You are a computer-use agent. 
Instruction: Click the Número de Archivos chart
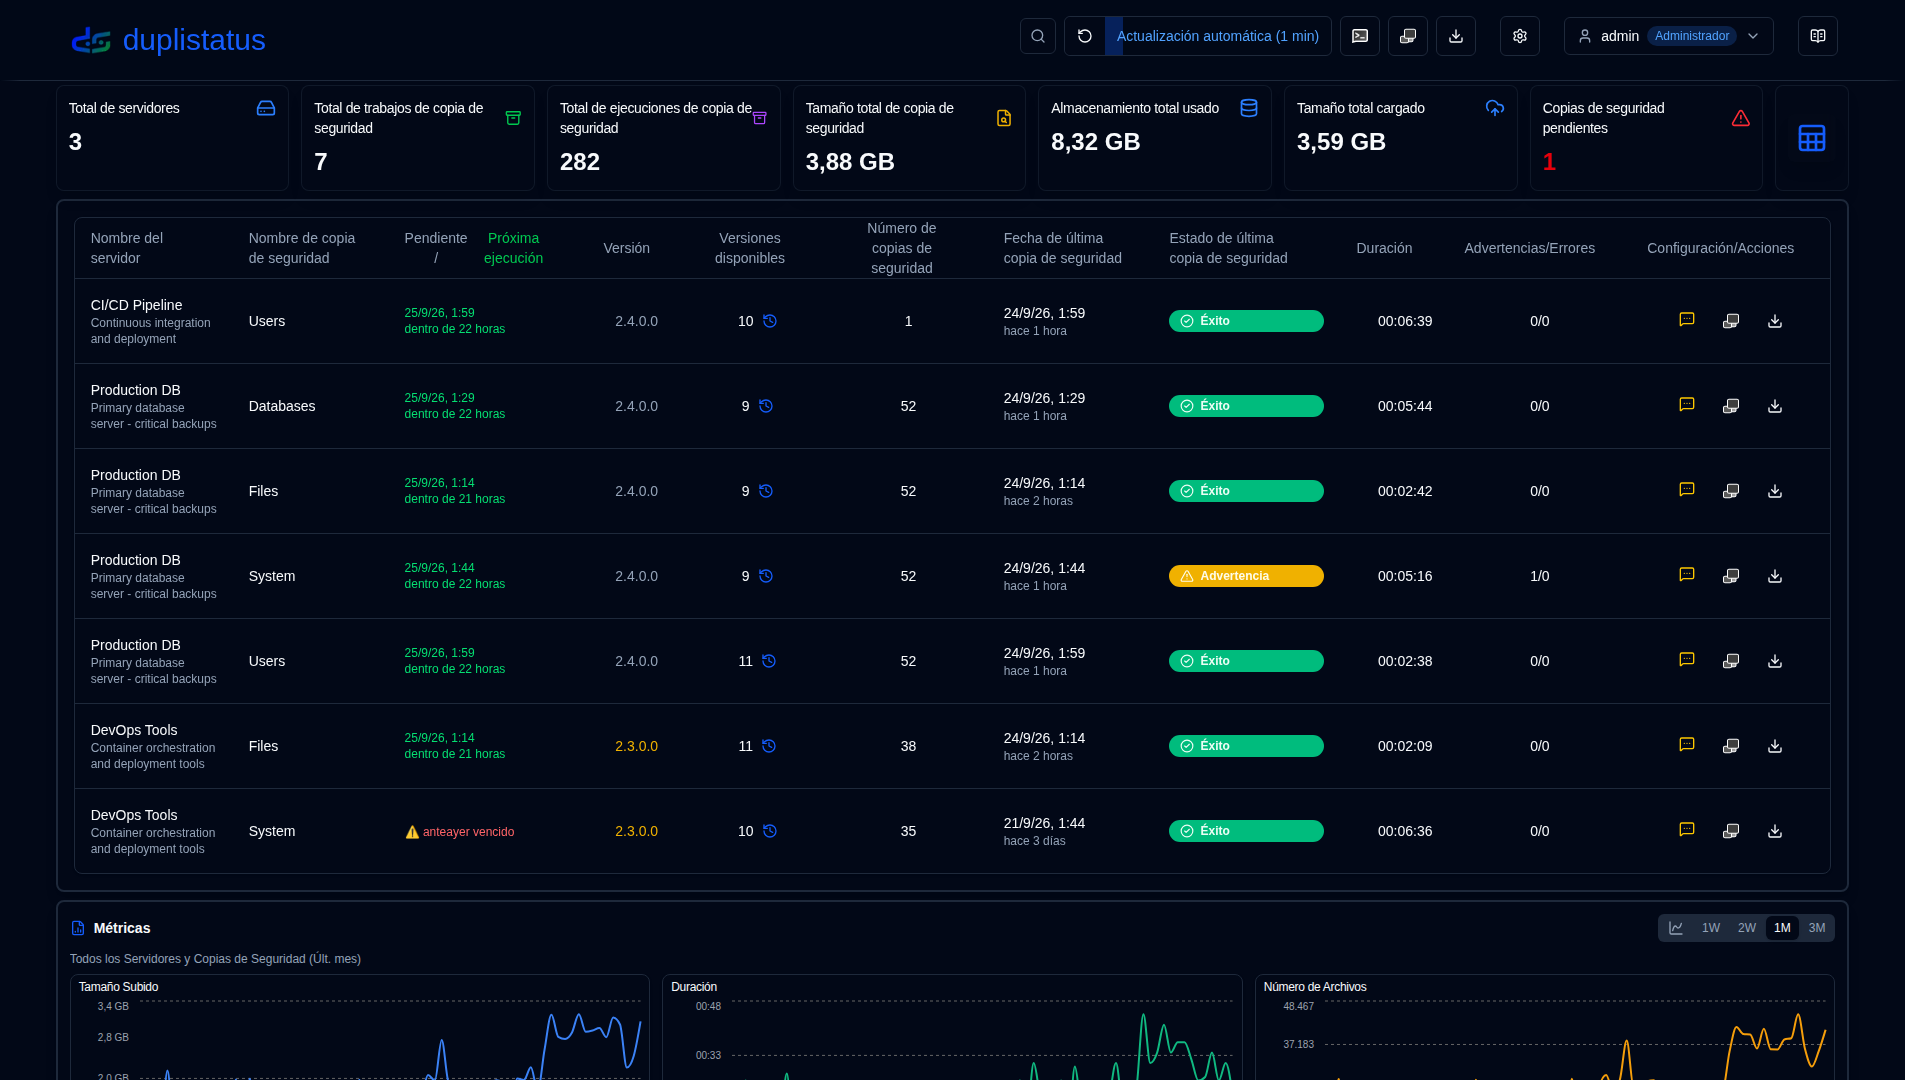click(x=1544, y=1027)
